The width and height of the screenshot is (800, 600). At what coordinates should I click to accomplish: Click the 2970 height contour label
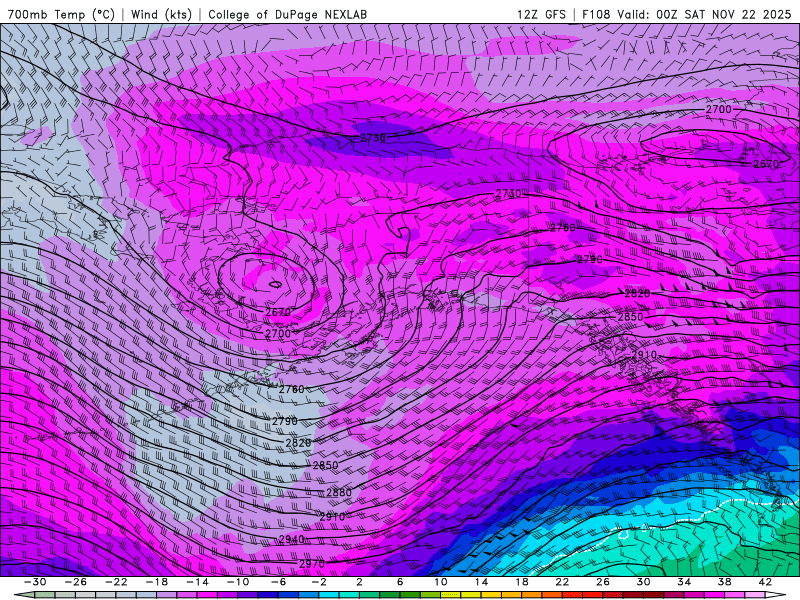point(312,564)
